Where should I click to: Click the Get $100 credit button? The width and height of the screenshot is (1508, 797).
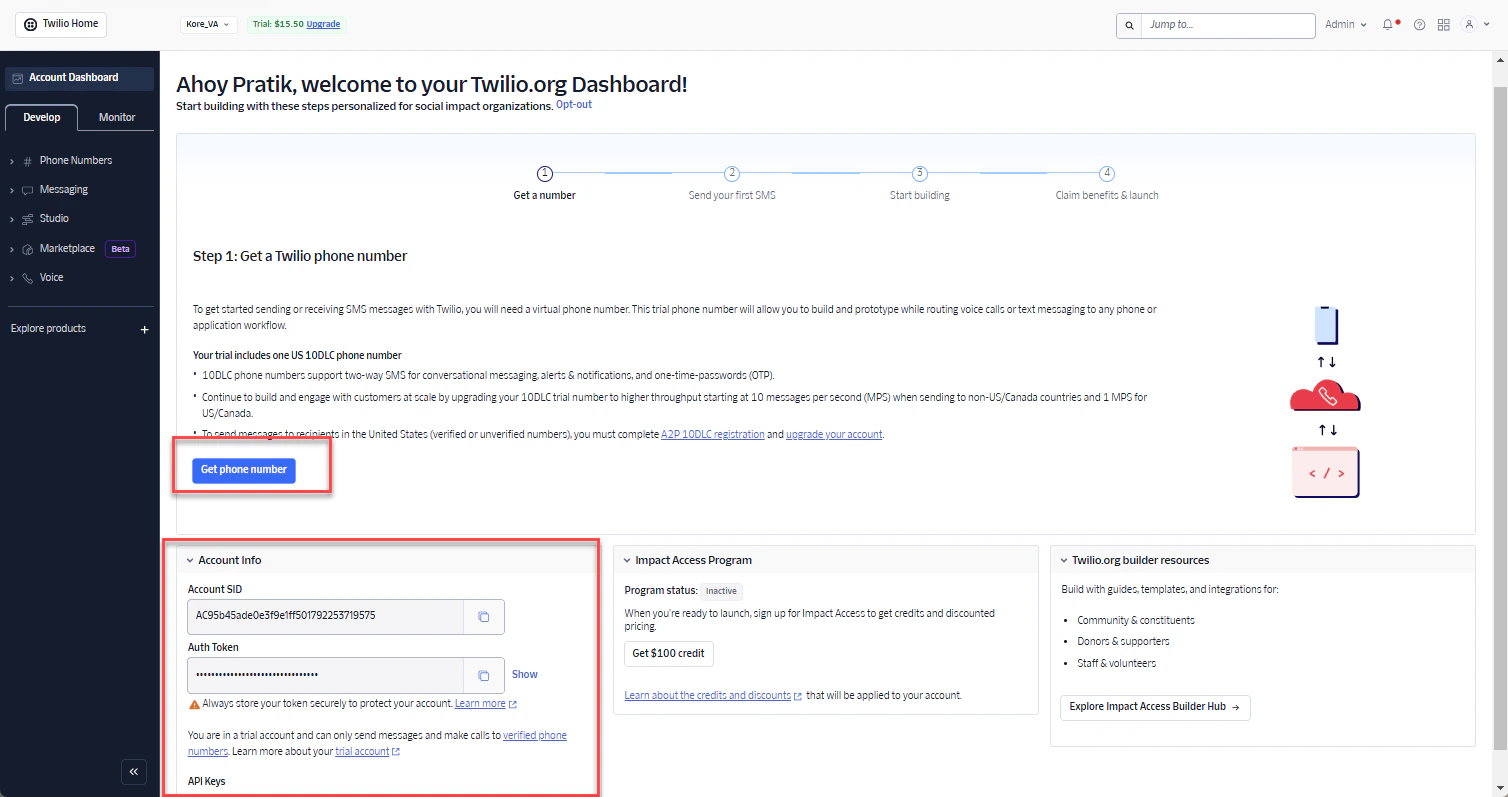[x=669, y=654]
